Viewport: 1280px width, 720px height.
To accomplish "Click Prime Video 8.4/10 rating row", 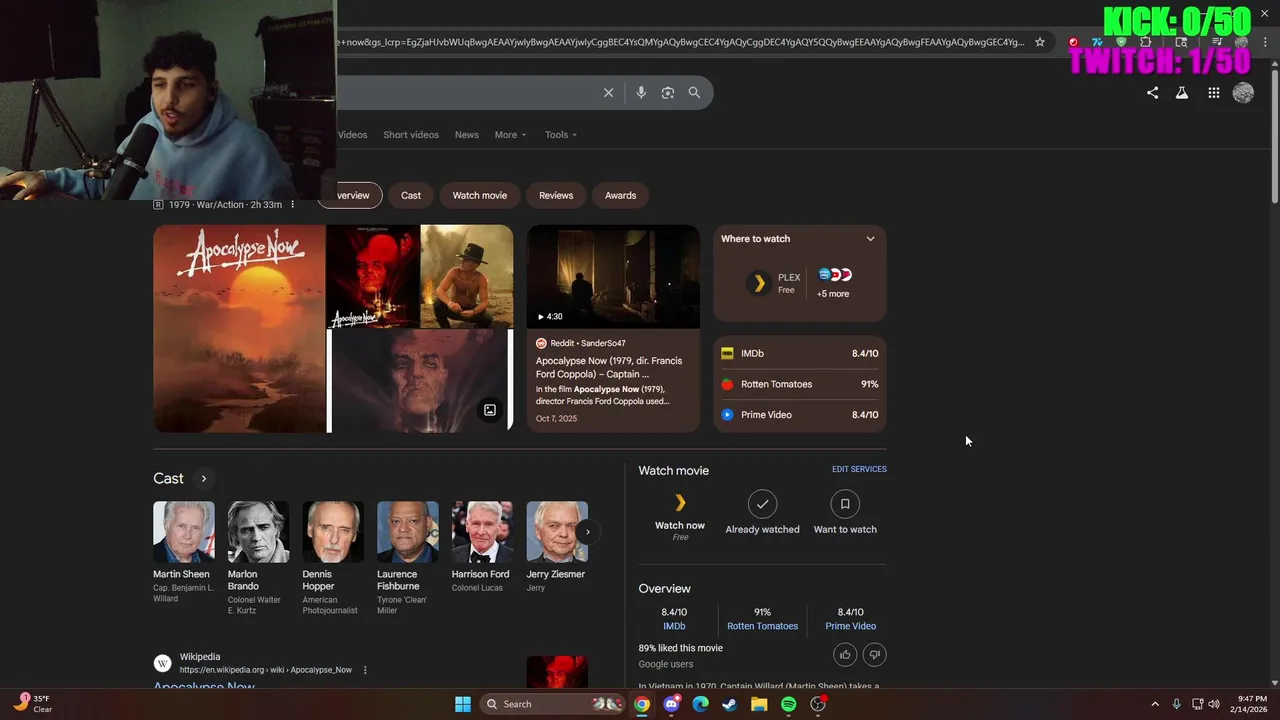I will coord(800,415).
